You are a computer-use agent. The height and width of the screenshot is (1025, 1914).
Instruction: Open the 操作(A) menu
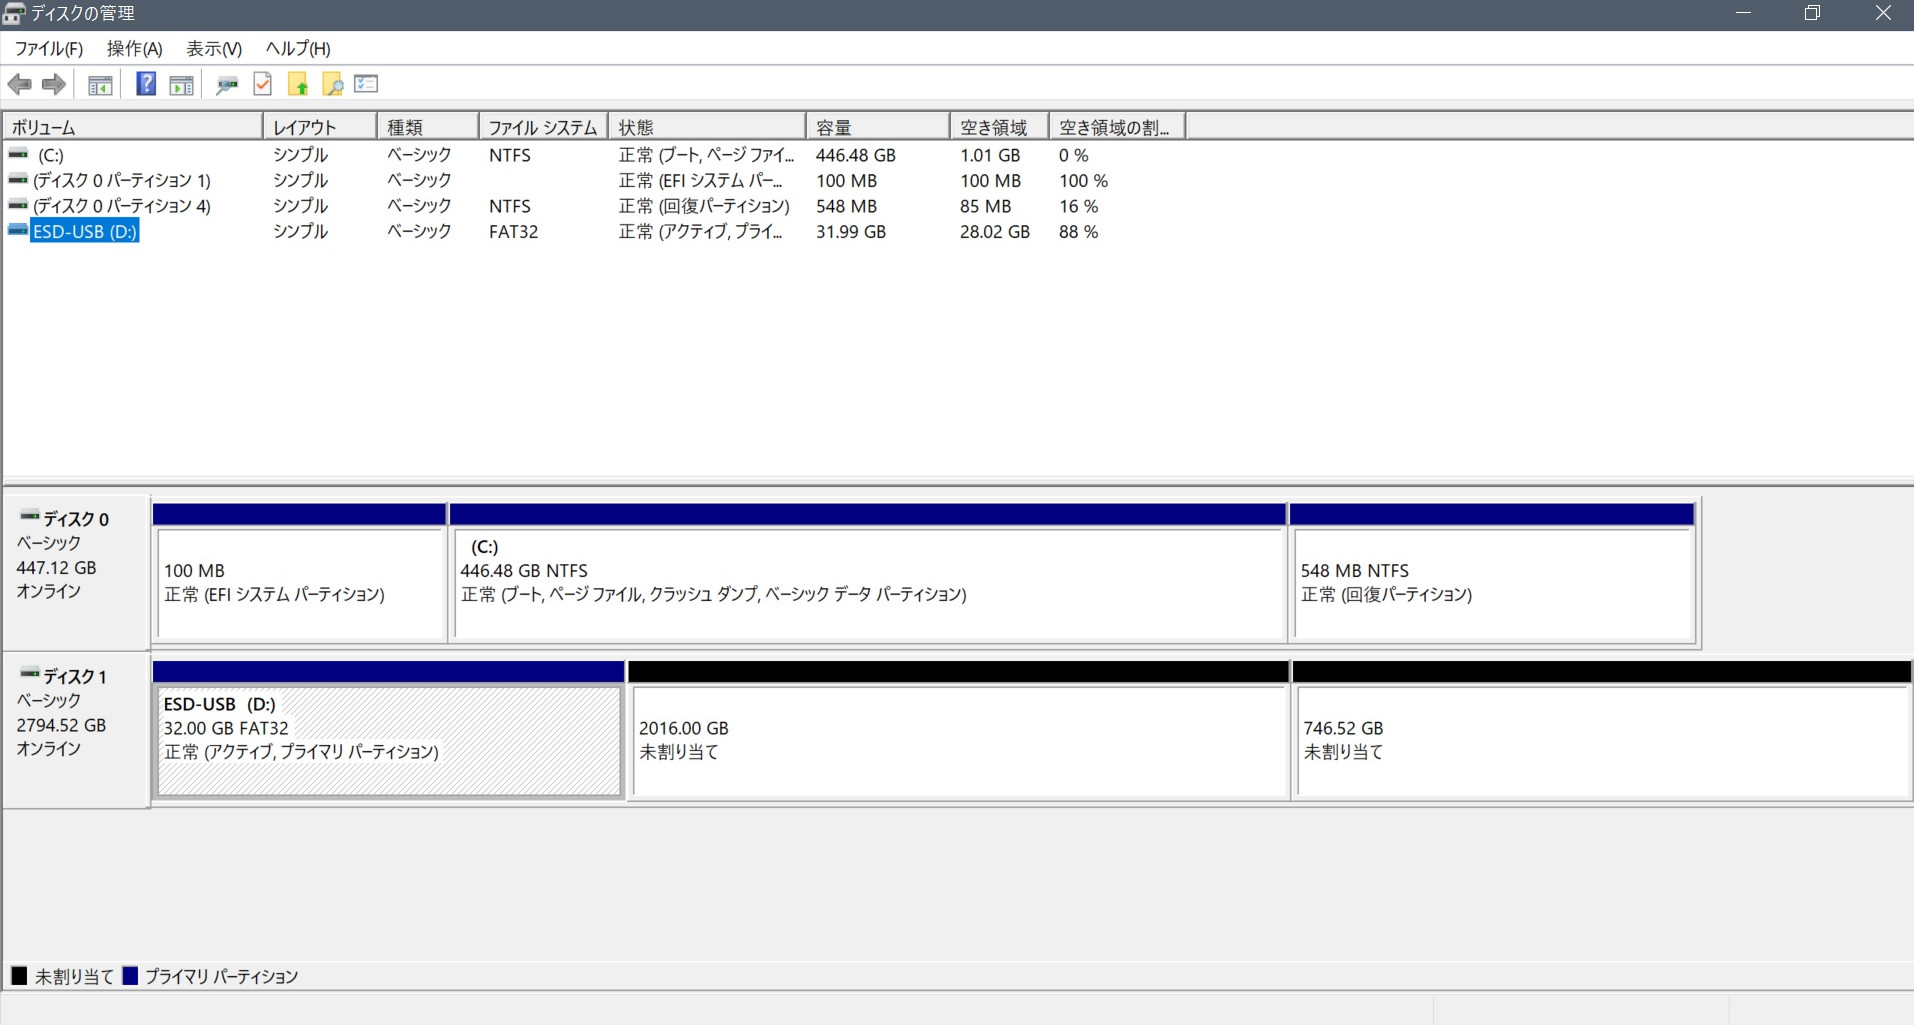(134, 48)
